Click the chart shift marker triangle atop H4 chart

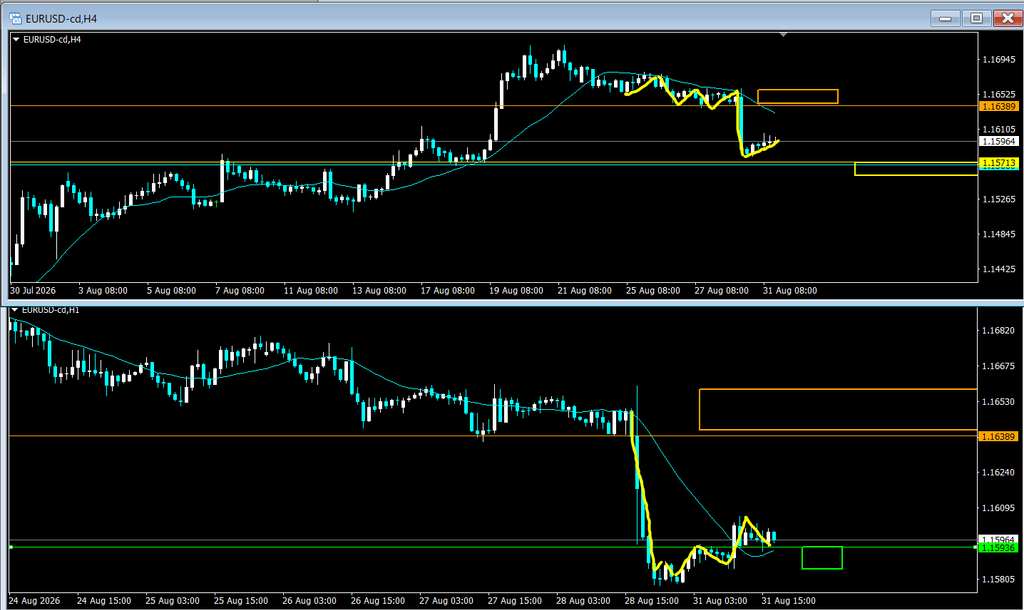783,34
